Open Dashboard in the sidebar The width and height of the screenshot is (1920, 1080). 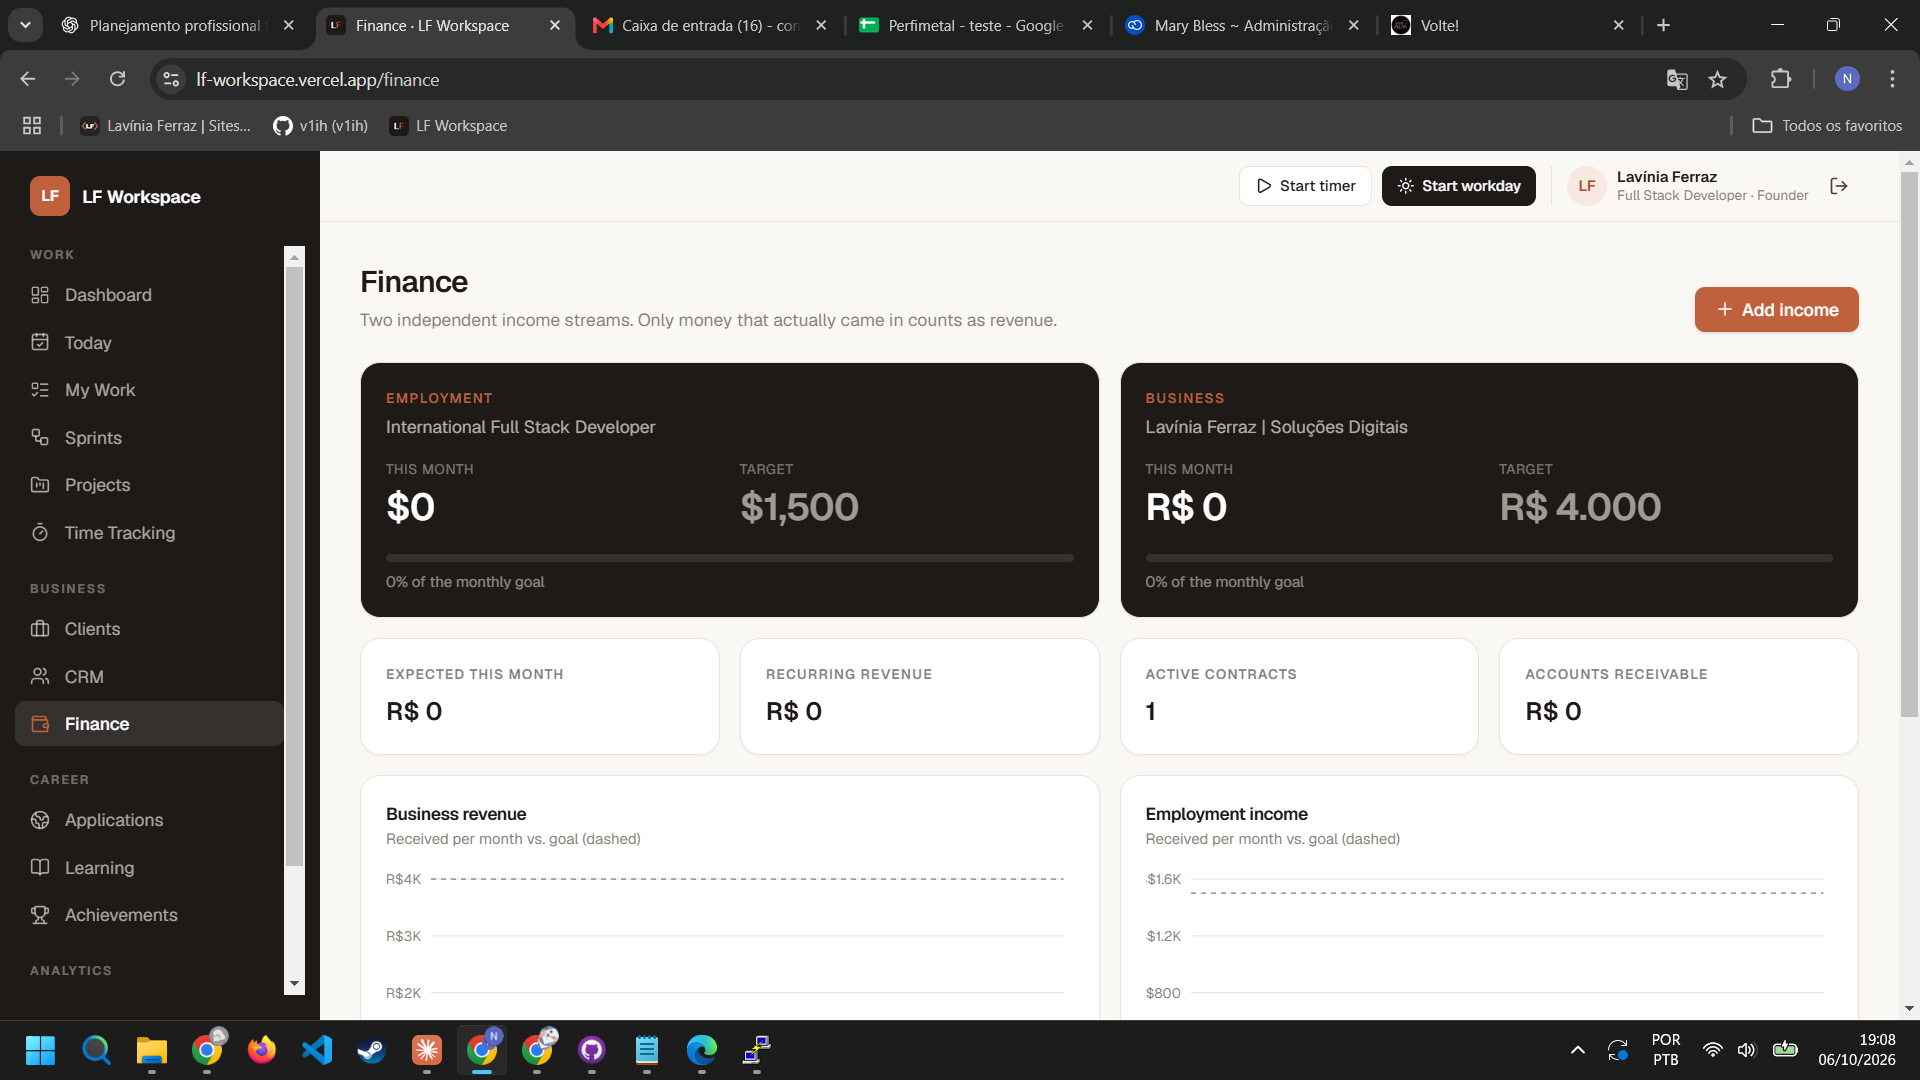149,295
